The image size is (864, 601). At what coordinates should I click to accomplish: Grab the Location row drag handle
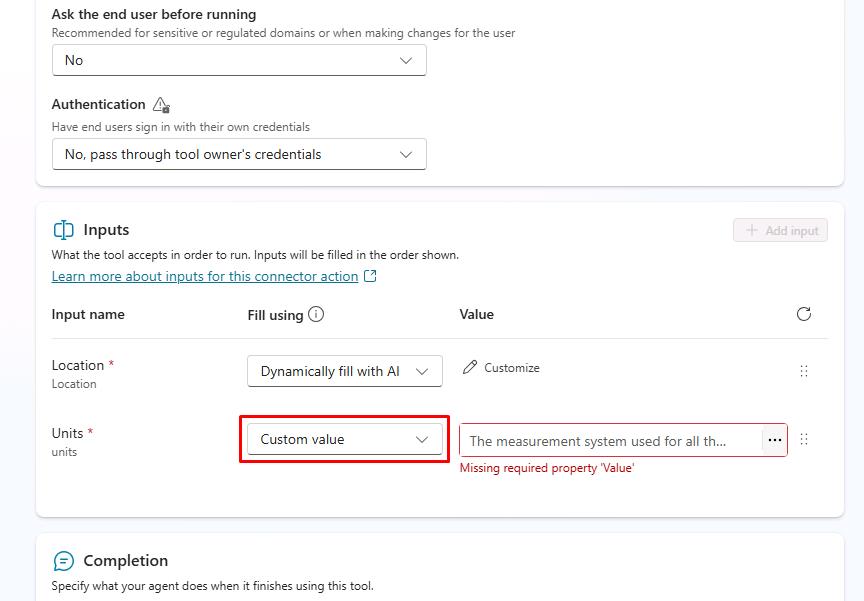click(x=804, y=371)
